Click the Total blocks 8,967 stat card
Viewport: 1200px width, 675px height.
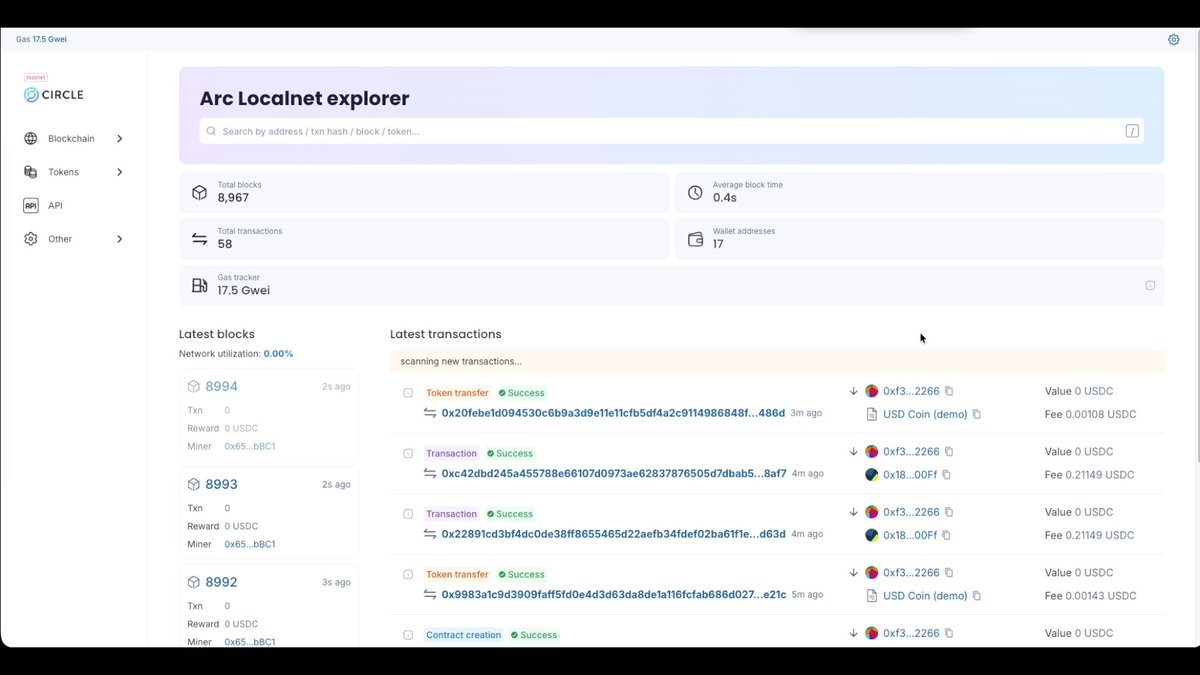424,192
